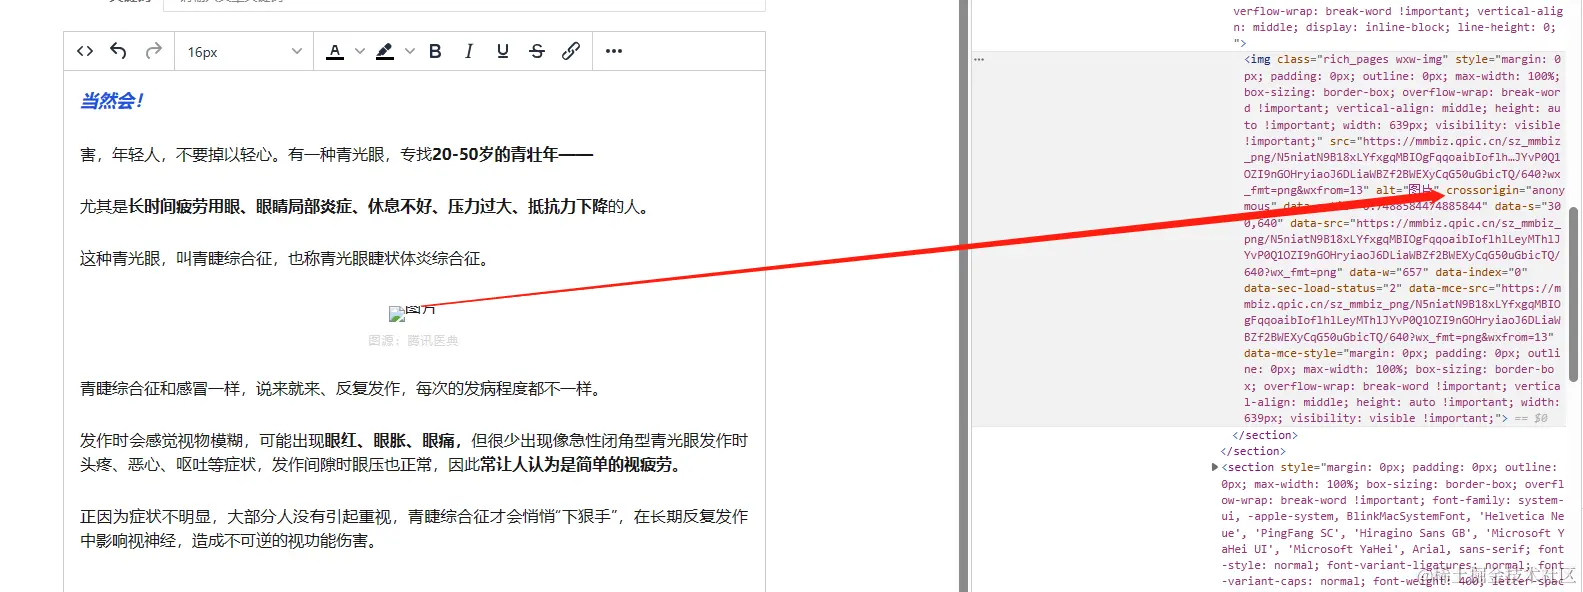Image resolution: width=1583 pixels, height=592 pixels.
Task: Click paragraph starting with 尤其是长时间疲劳用眼
Action: [x=367, y=206]
